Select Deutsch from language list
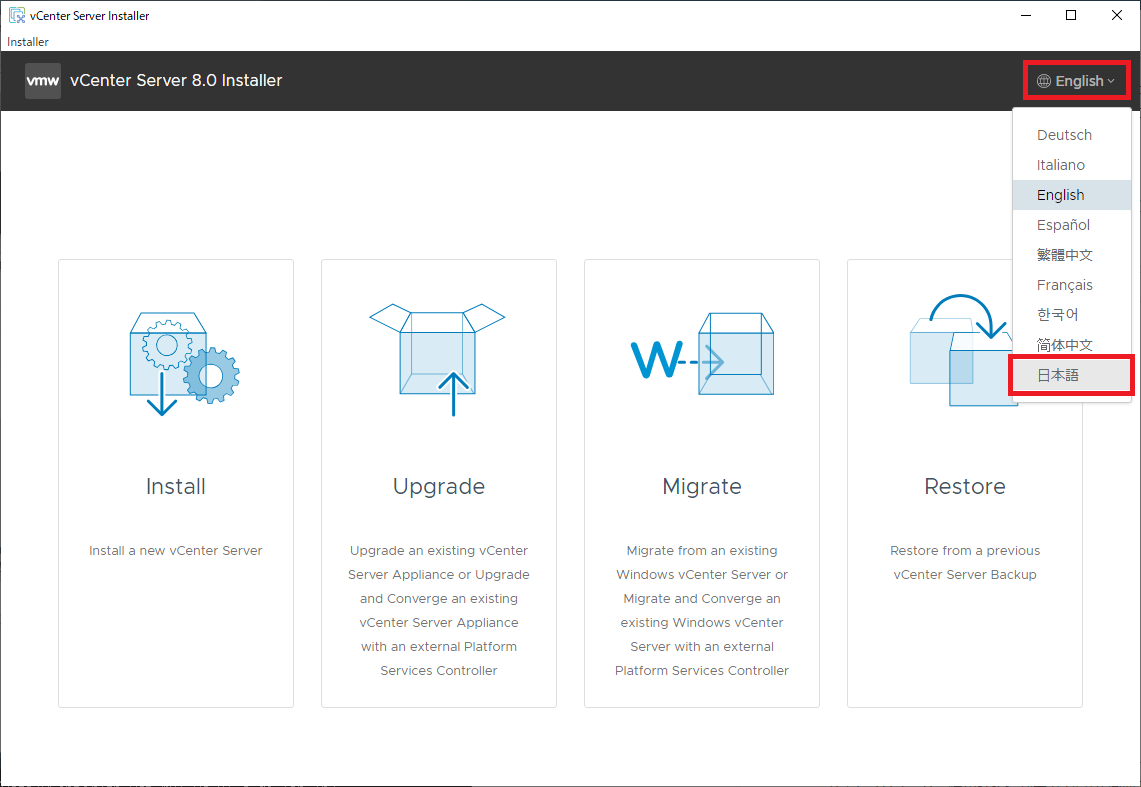This screenshot has width=1141, height=787. tap(1072, 135)
